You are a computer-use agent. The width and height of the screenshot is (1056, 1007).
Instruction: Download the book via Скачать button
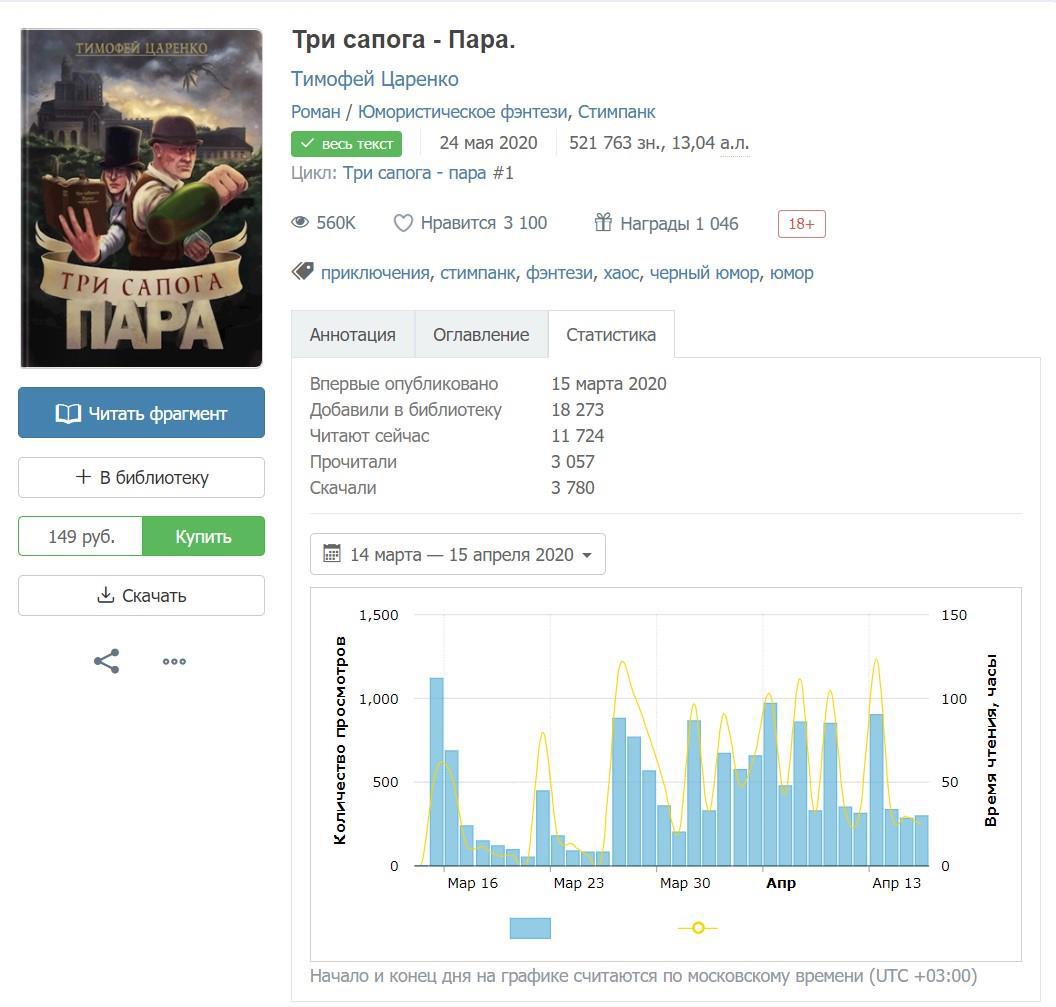141,595
